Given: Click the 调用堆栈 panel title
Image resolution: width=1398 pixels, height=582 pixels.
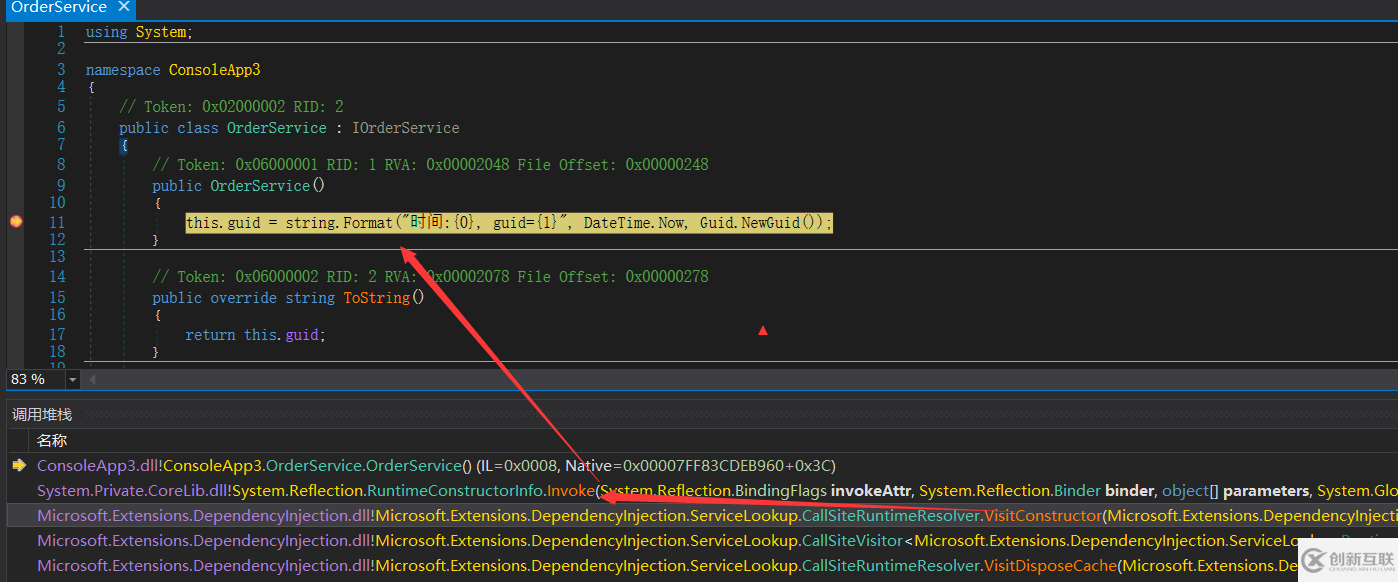Looking at the screenshot, I should 42,414.
